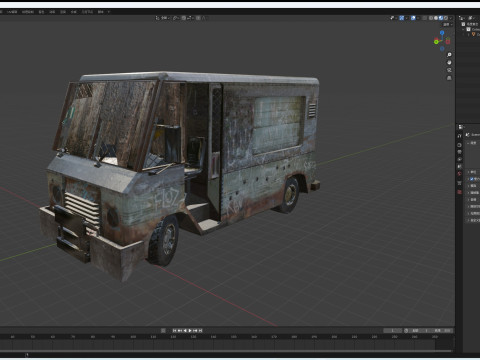480x360 pixels.
Task: Open the Tool properties tab
Action: coord(459,136)
